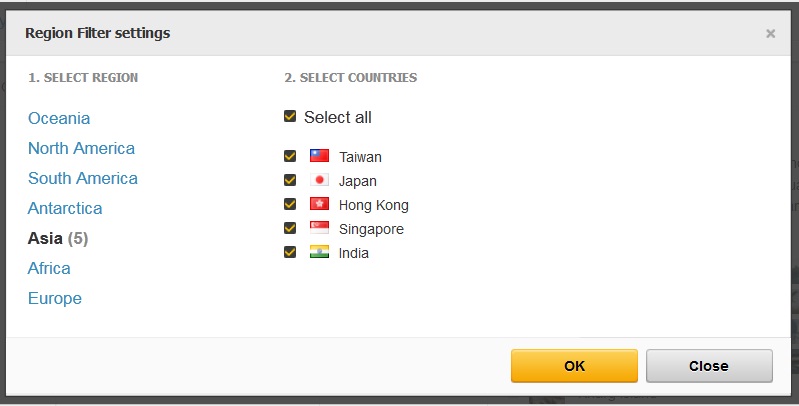This screenshot has width=799, height=406.
Task: Show countries for Africa
Action: 49,268
